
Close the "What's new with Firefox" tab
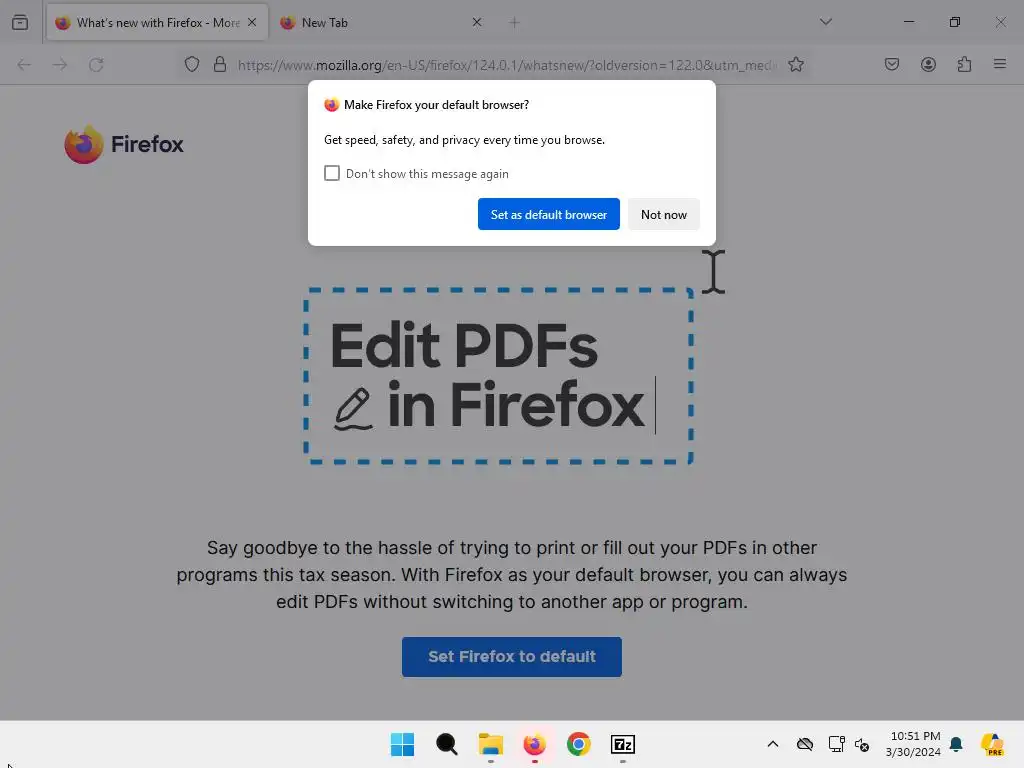pyautogui.click(x=252, y=22)
